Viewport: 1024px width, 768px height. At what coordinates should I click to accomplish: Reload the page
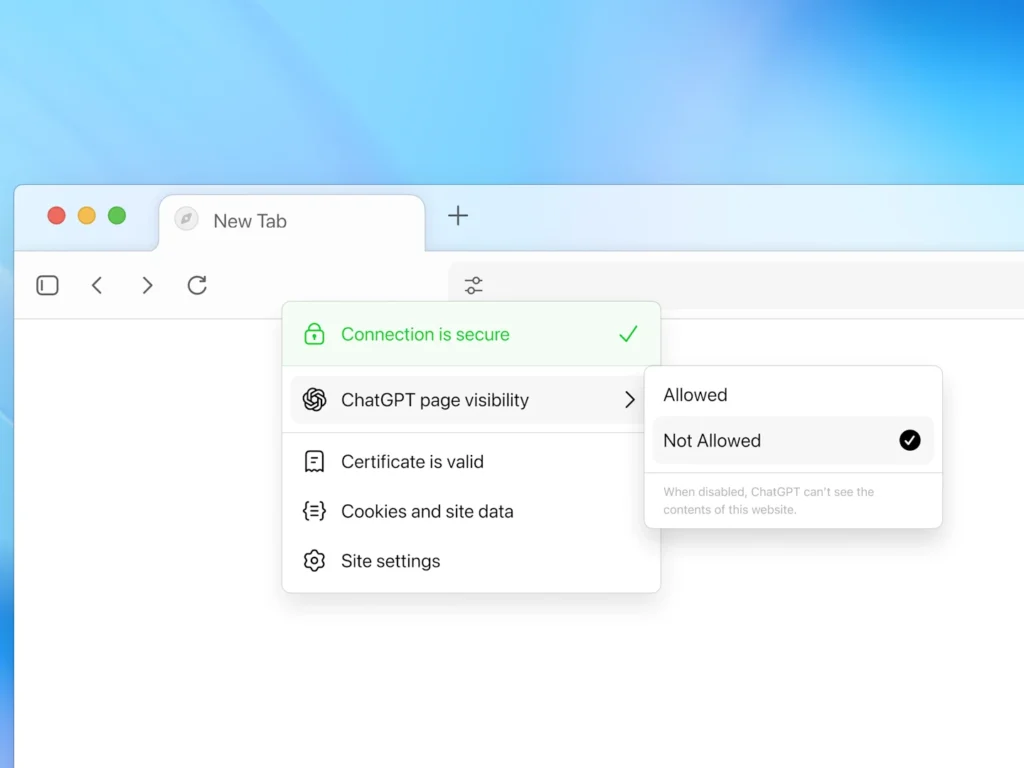(x=197, y=285)
